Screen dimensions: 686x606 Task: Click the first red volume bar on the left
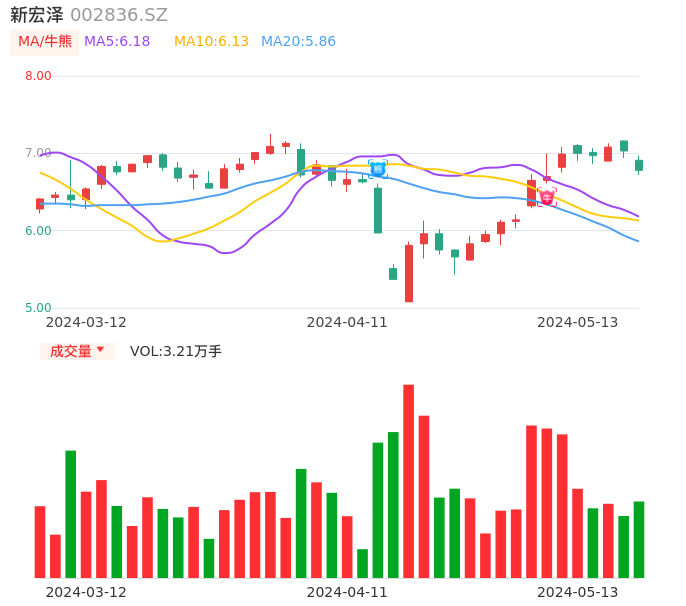(x=40, y=542)
